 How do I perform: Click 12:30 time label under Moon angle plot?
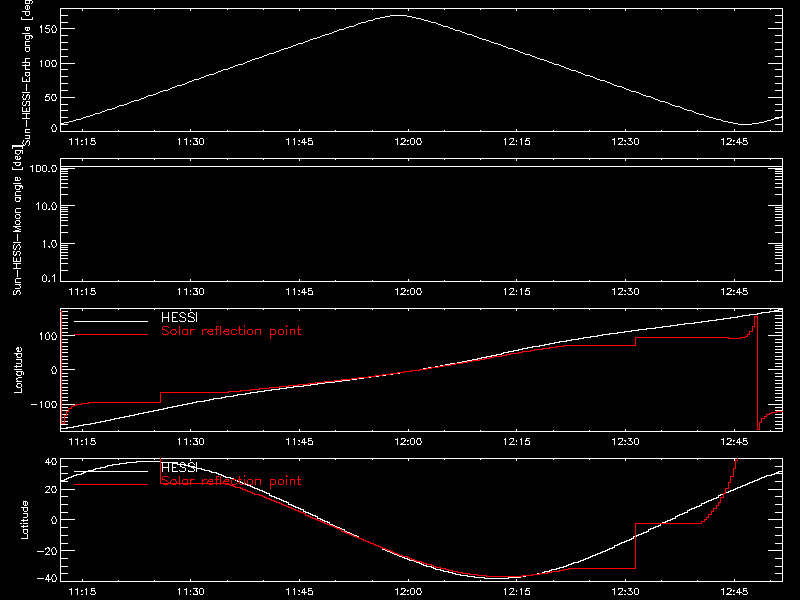[626, 291]
